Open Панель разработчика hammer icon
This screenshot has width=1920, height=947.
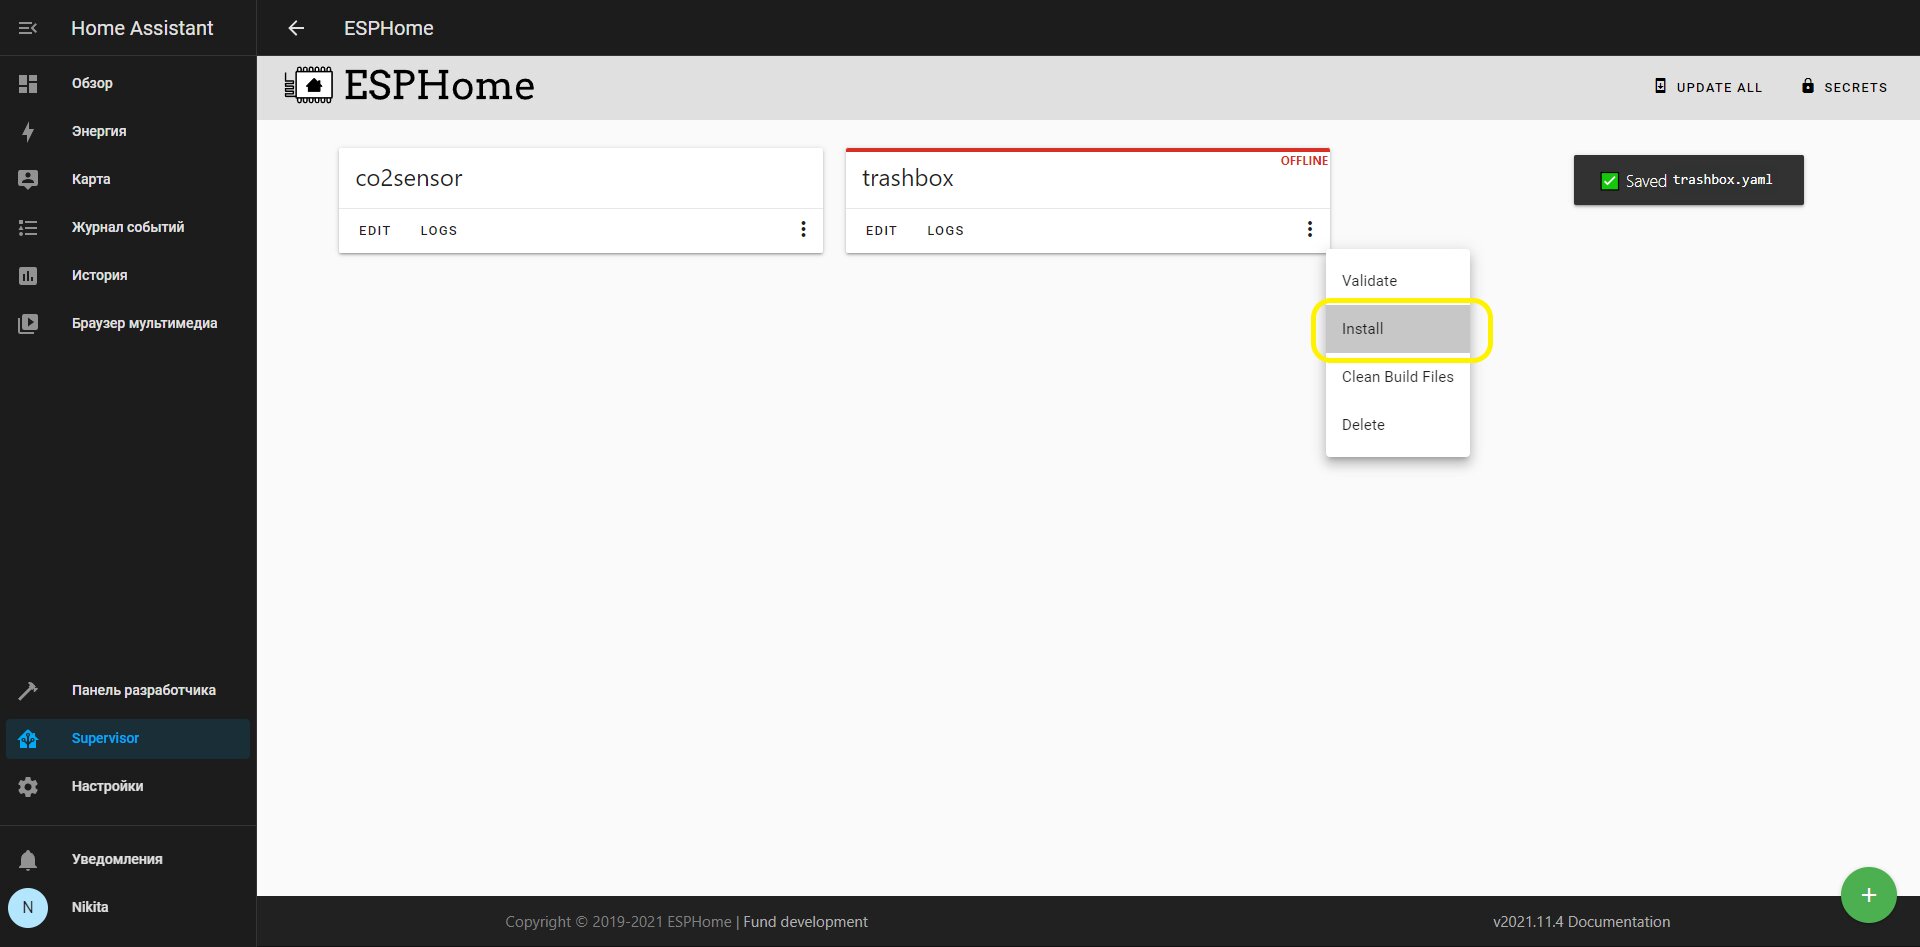28,690
